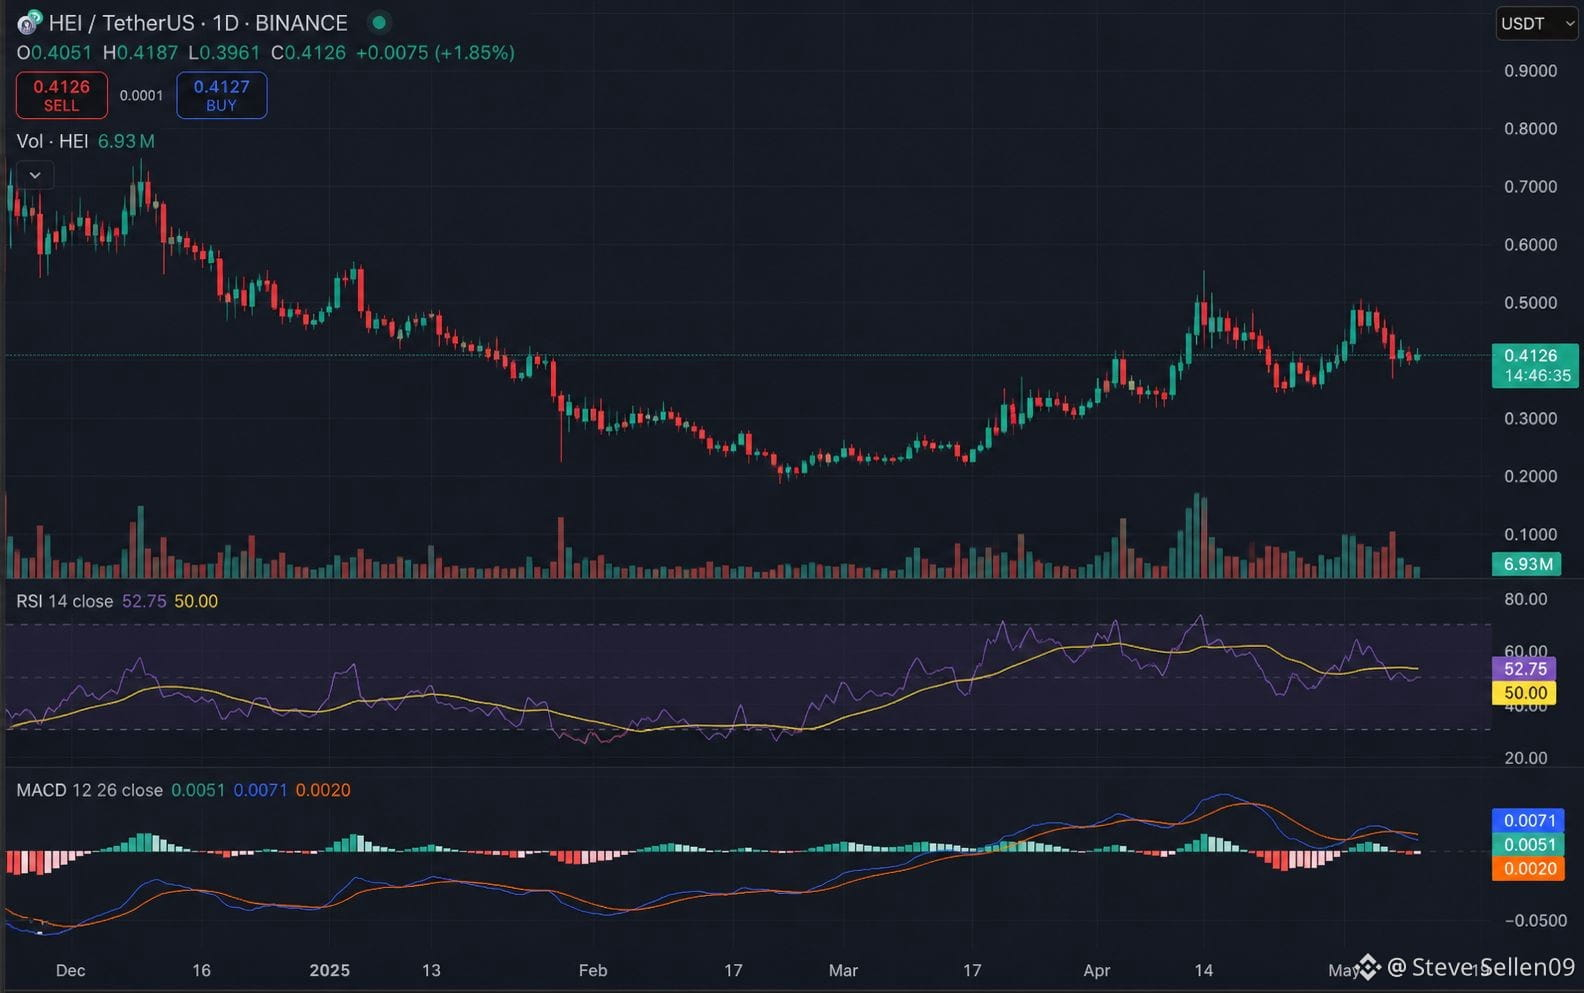The height and width of the screenshot is (993, 1584).
Task: Click the 0.5000 price axis label
Action: coord(1530,303)
